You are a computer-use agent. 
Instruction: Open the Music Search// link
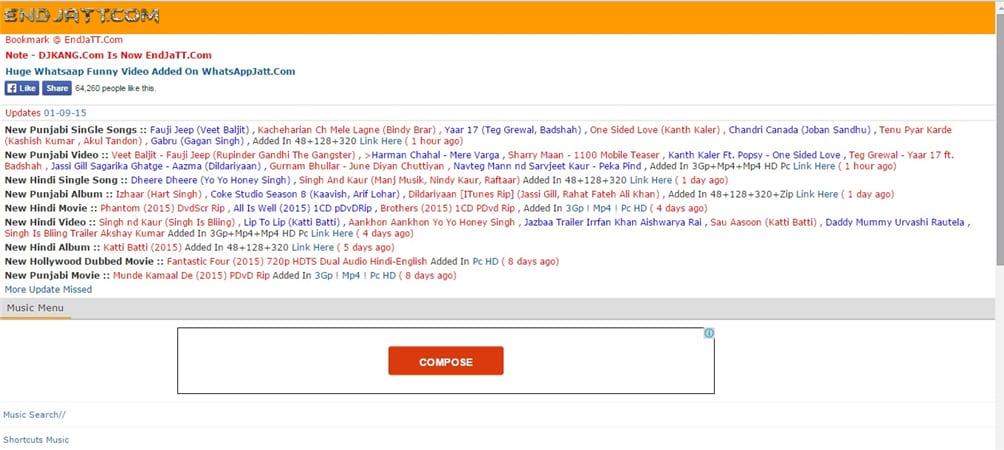34,415
